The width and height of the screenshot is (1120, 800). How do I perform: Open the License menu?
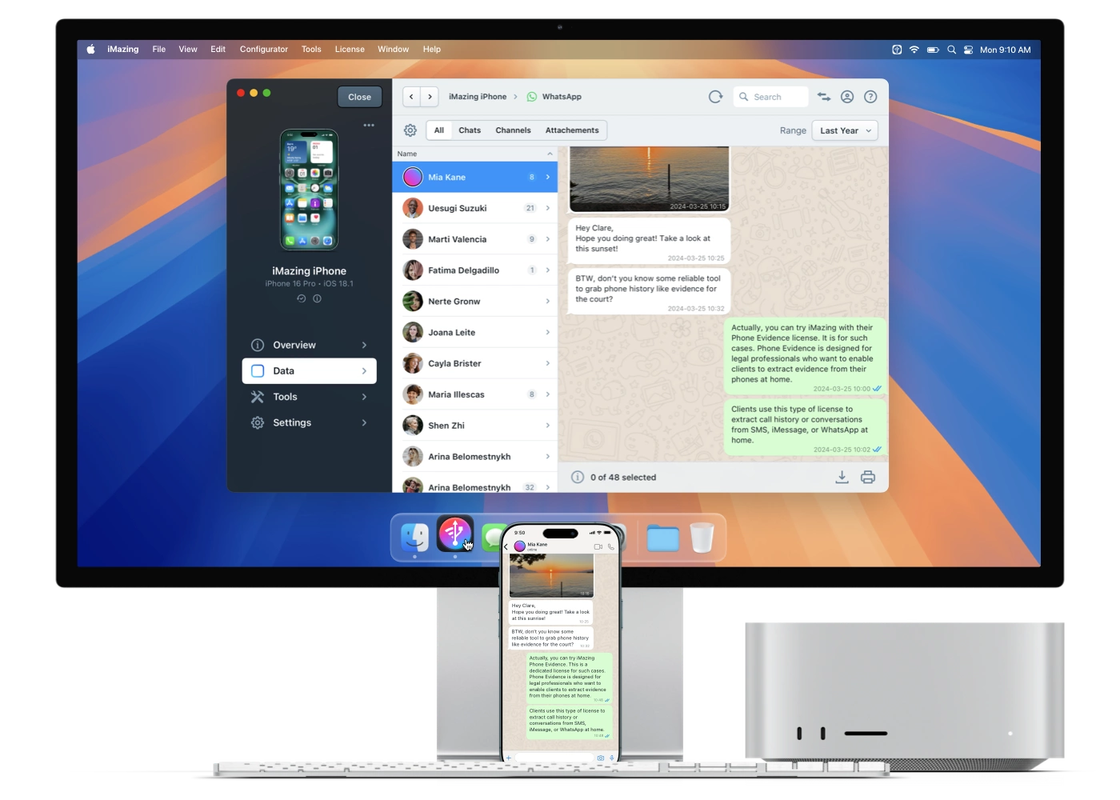[349, 49]
